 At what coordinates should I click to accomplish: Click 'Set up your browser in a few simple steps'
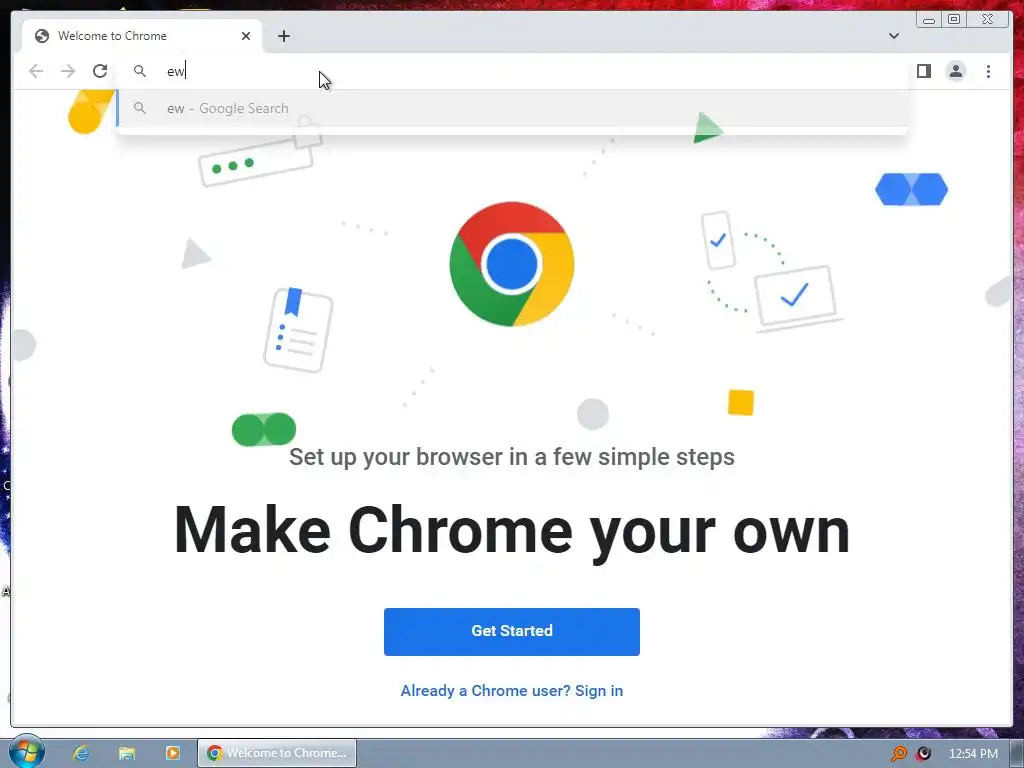512,456
